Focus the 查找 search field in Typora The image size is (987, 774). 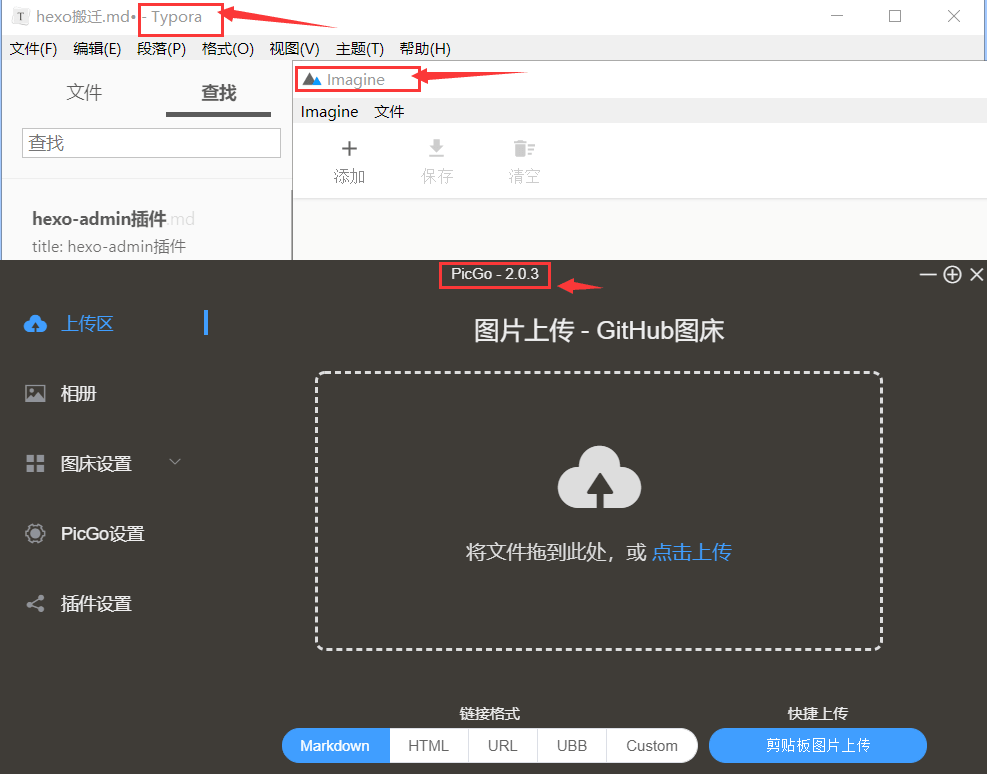[x=151, y=143]
